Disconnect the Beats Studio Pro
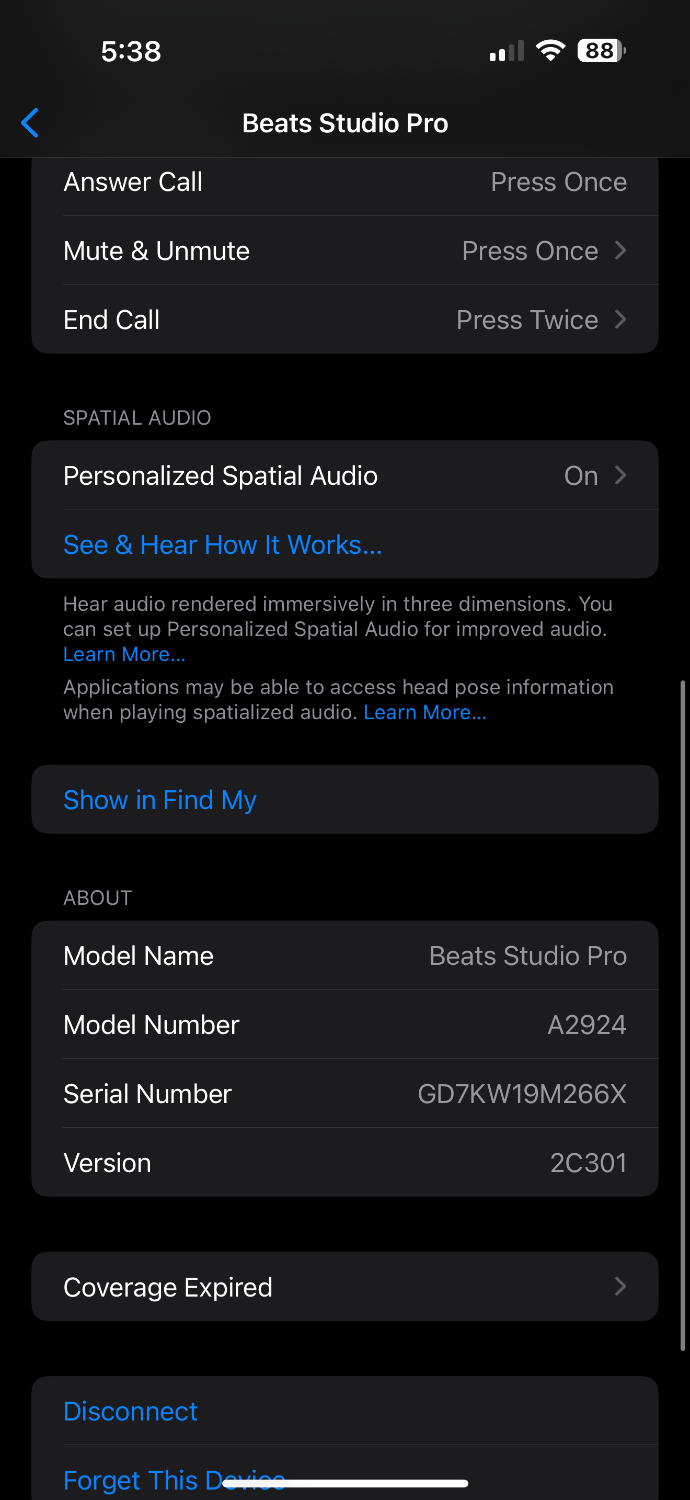The width and height of the screenshot is (690, 1500). (345, 1411)
